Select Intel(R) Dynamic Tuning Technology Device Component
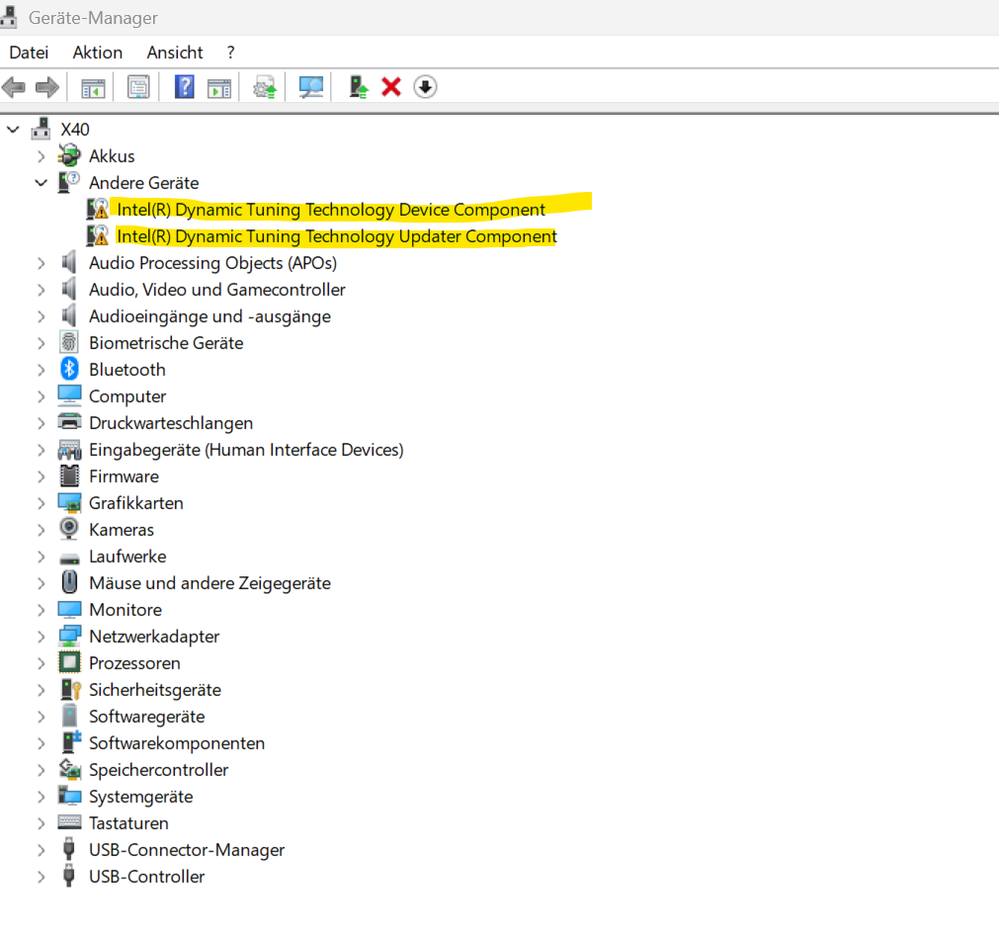Viewport: 999px width, 949px height. (x=330, y=209)
